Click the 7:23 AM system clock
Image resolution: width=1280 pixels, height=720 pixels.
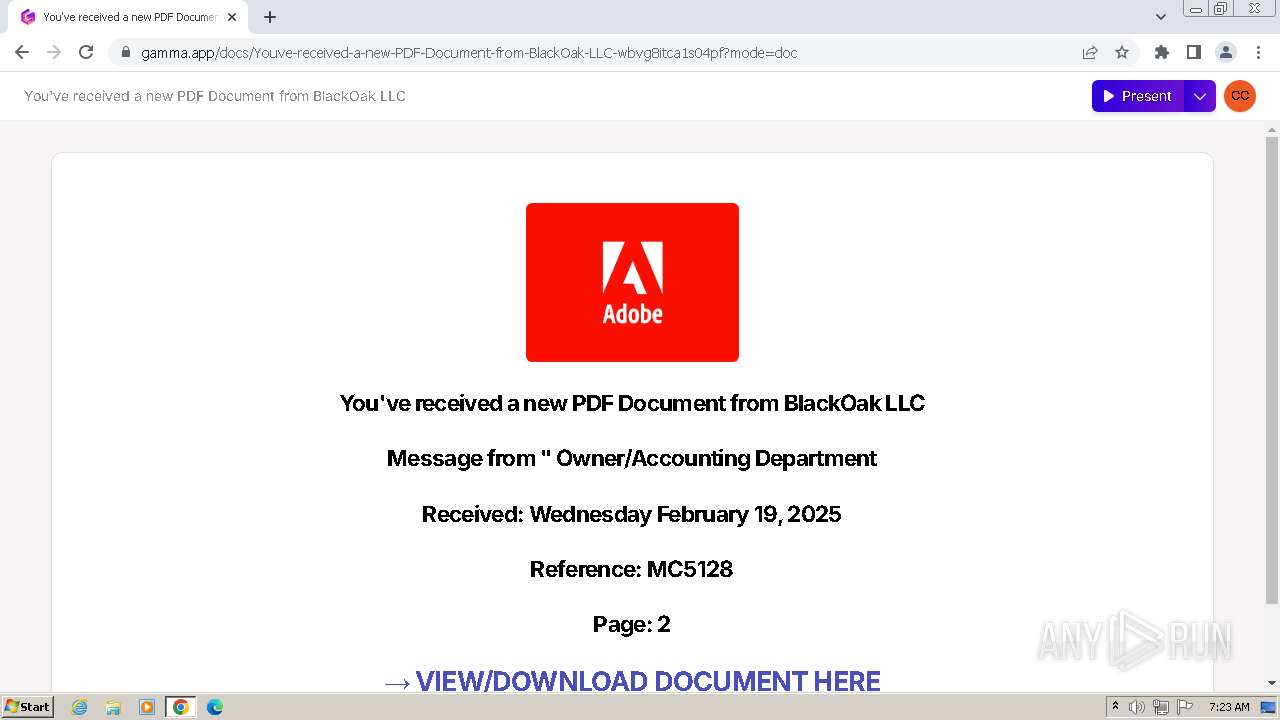click(1229, 707)
